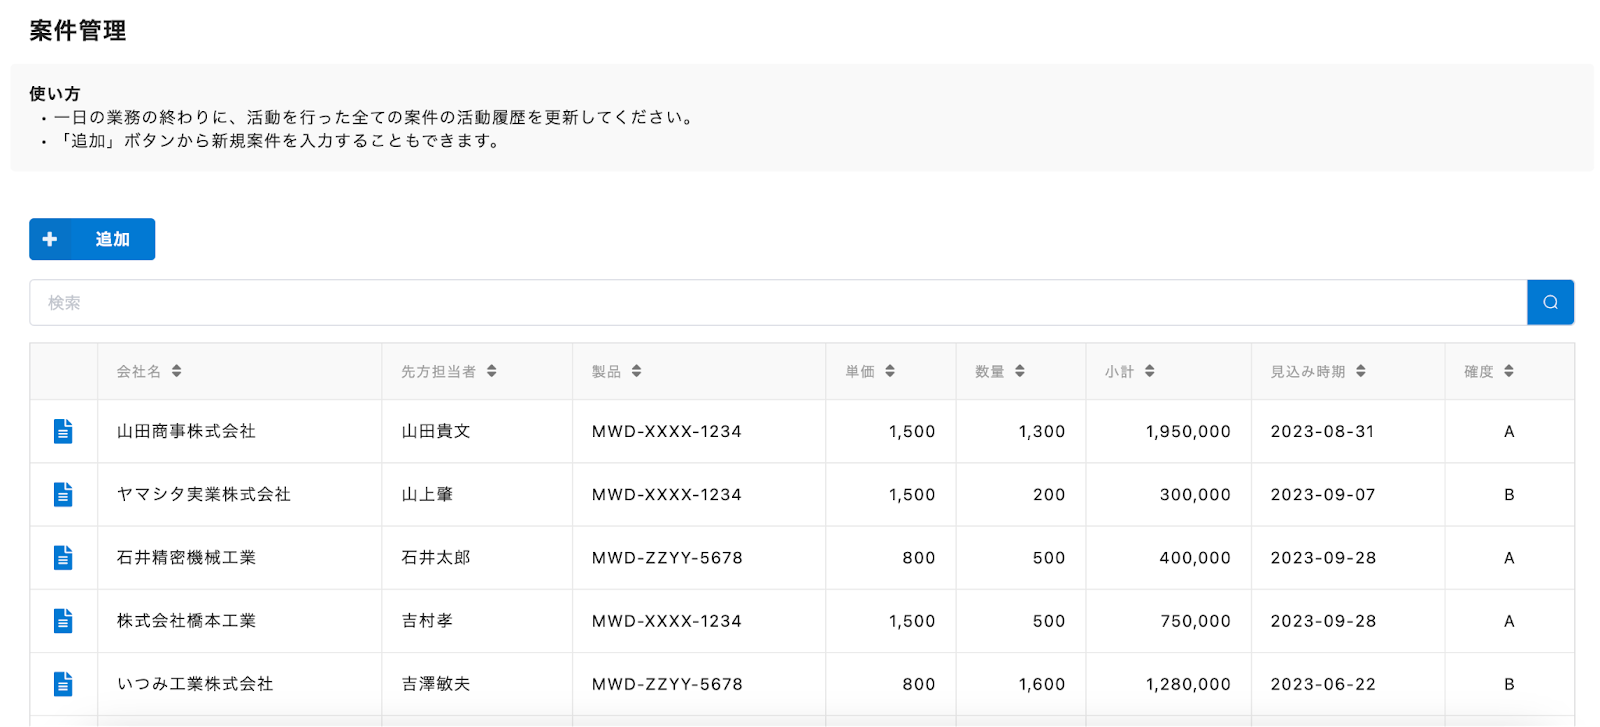Click contact name 石井太郎
Screen dimensions: 1600x727
pos(436,557)
